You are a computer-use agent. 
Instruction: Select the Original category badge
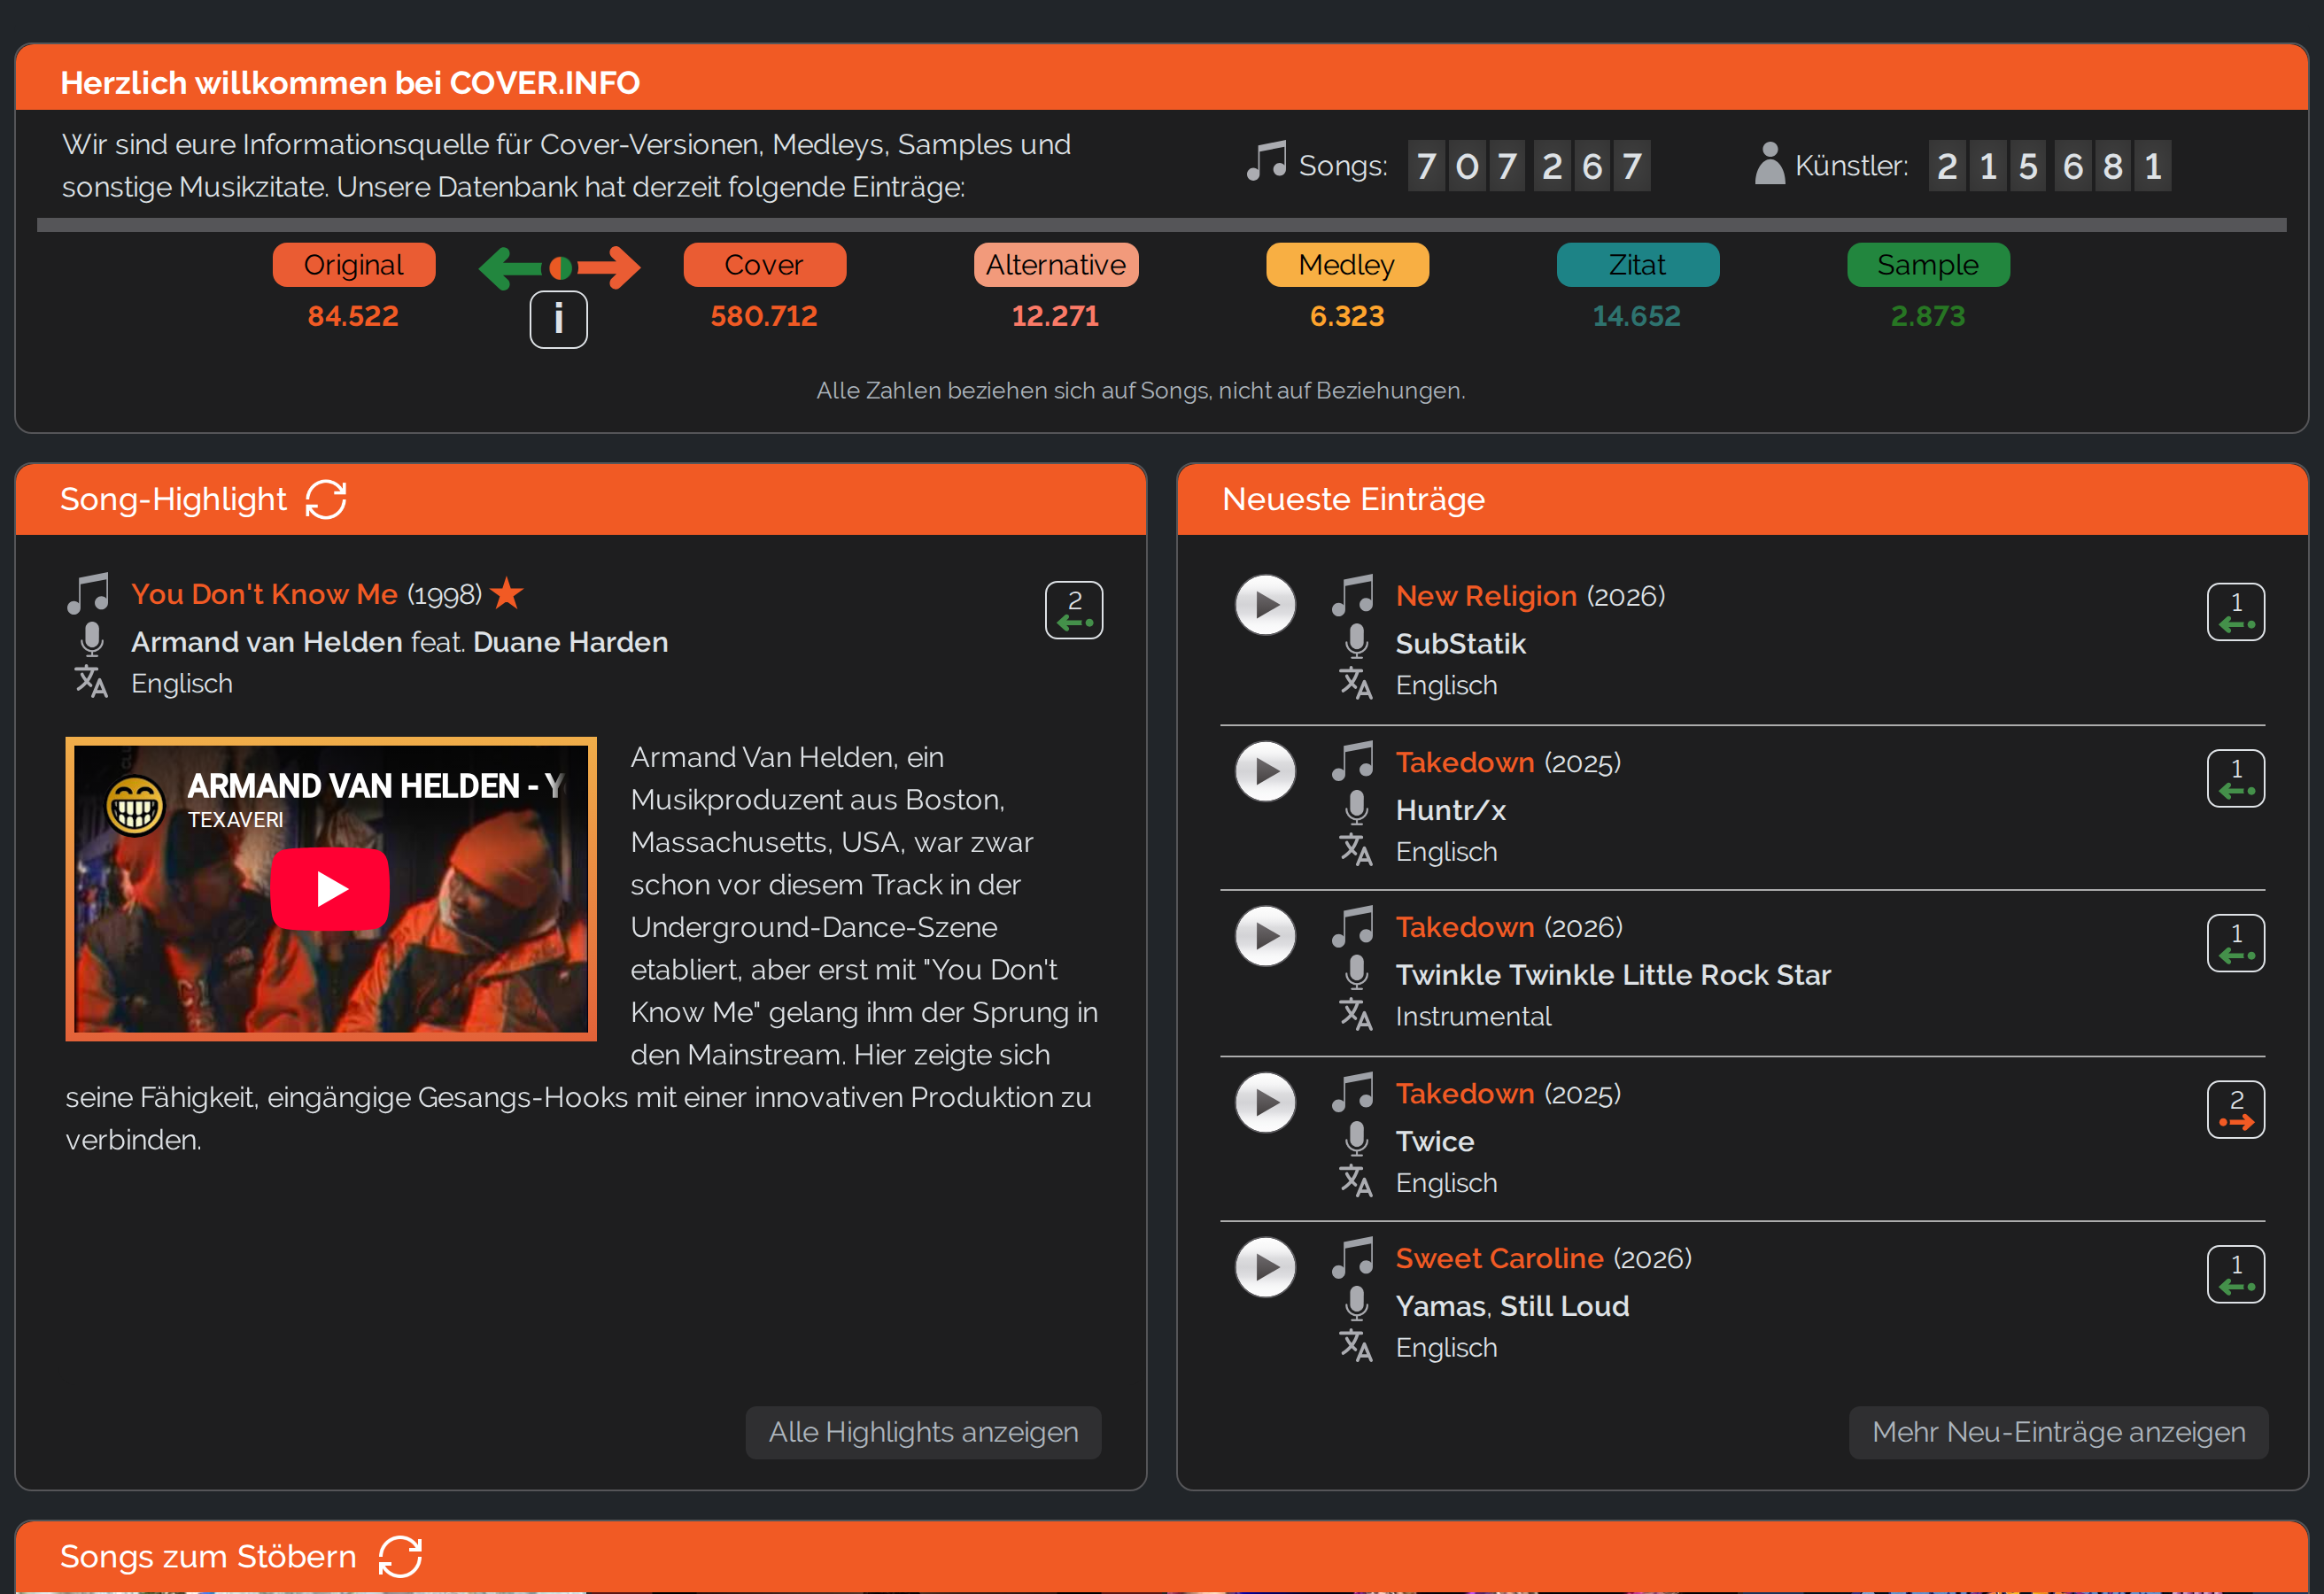(x=354, y=265)
